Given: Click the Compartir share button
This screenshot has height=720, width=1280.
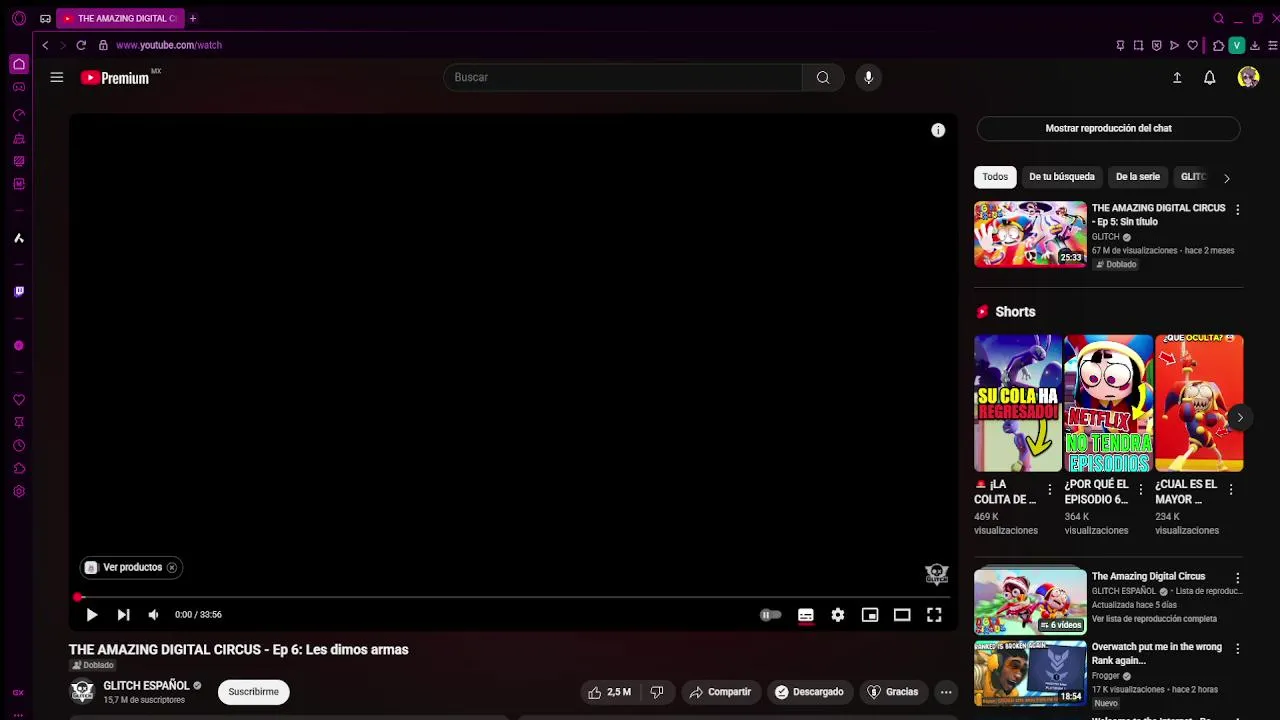Looking at the screenshot, I should (x=720, y=692).
